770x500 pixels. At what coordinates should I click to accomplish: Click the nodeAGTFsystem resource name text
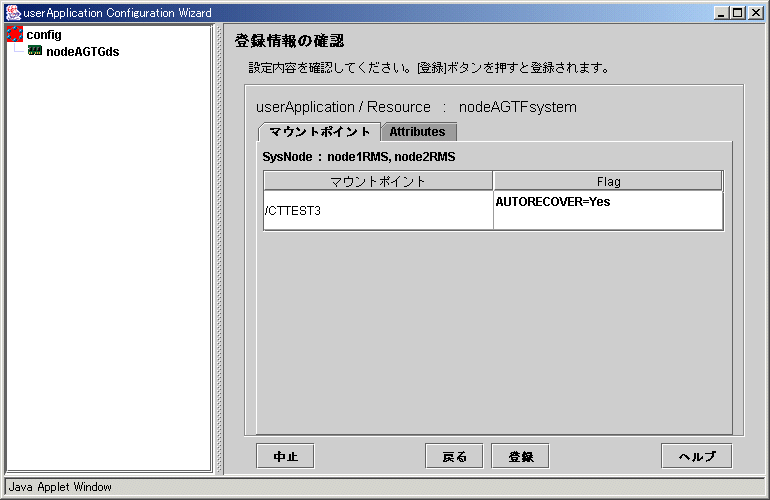[x=518, y=107]
